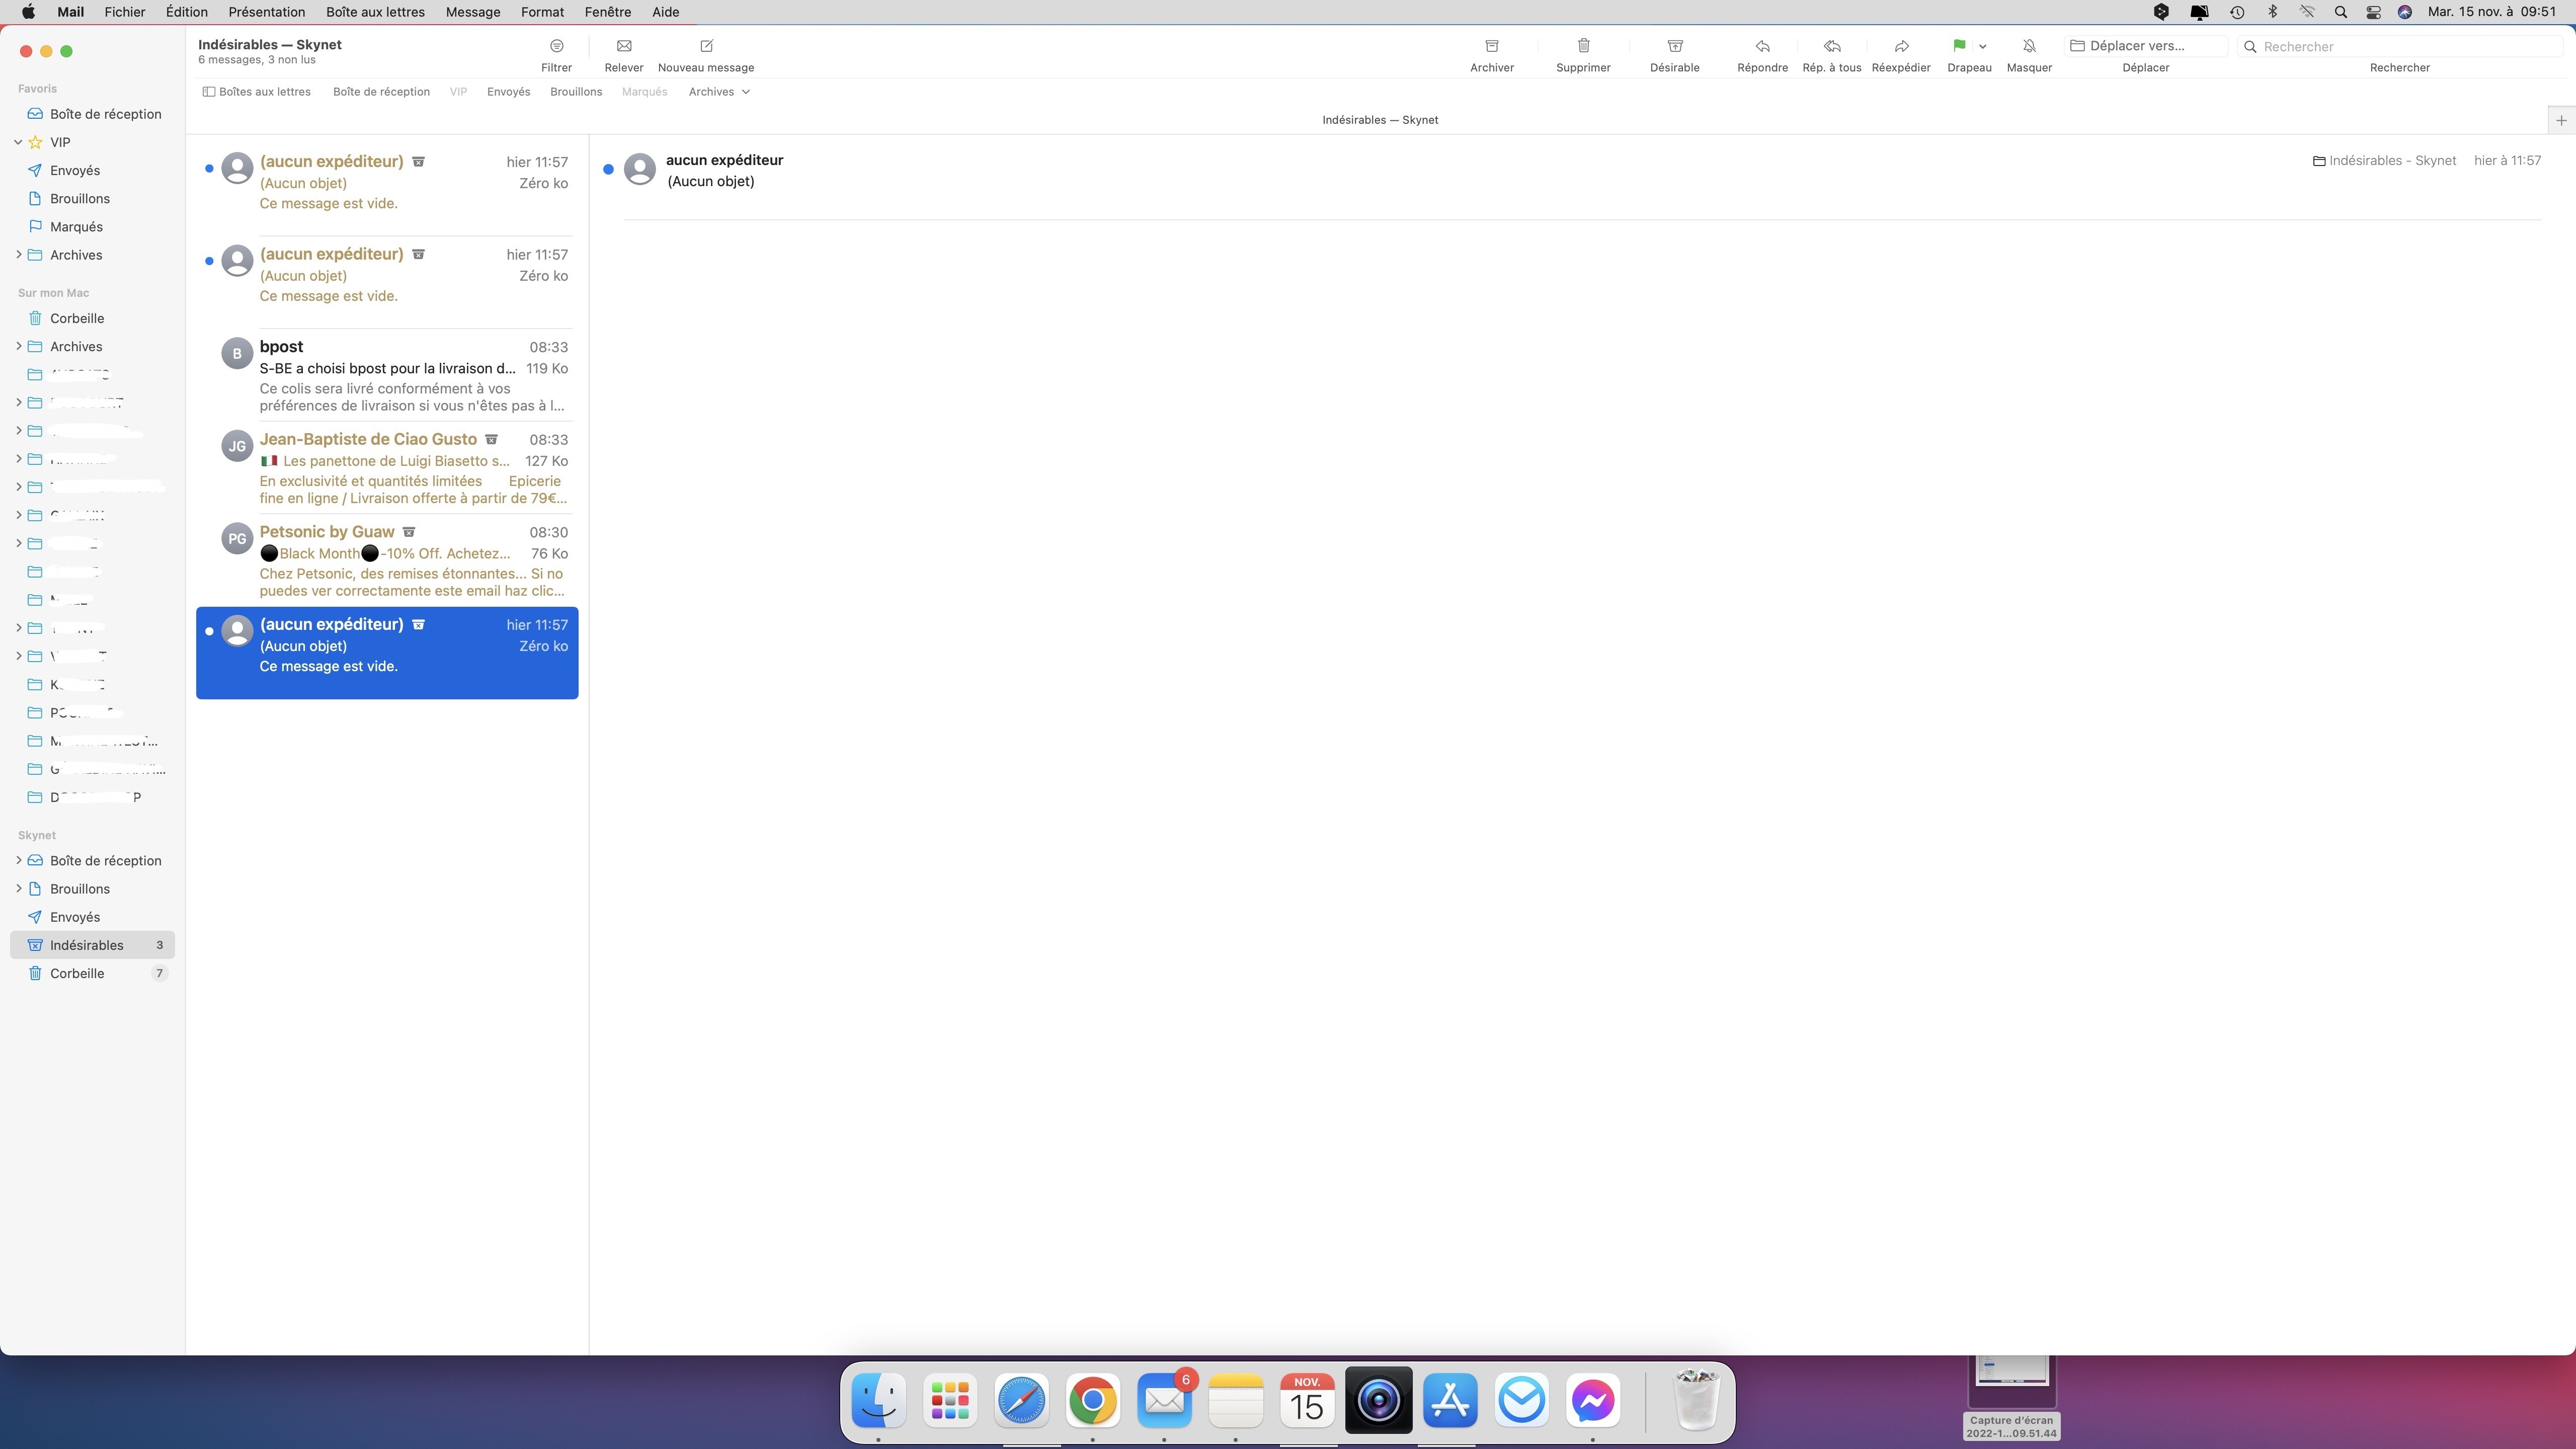
Task: Delete message using Supprimer trash icon
Action: 1583,46
